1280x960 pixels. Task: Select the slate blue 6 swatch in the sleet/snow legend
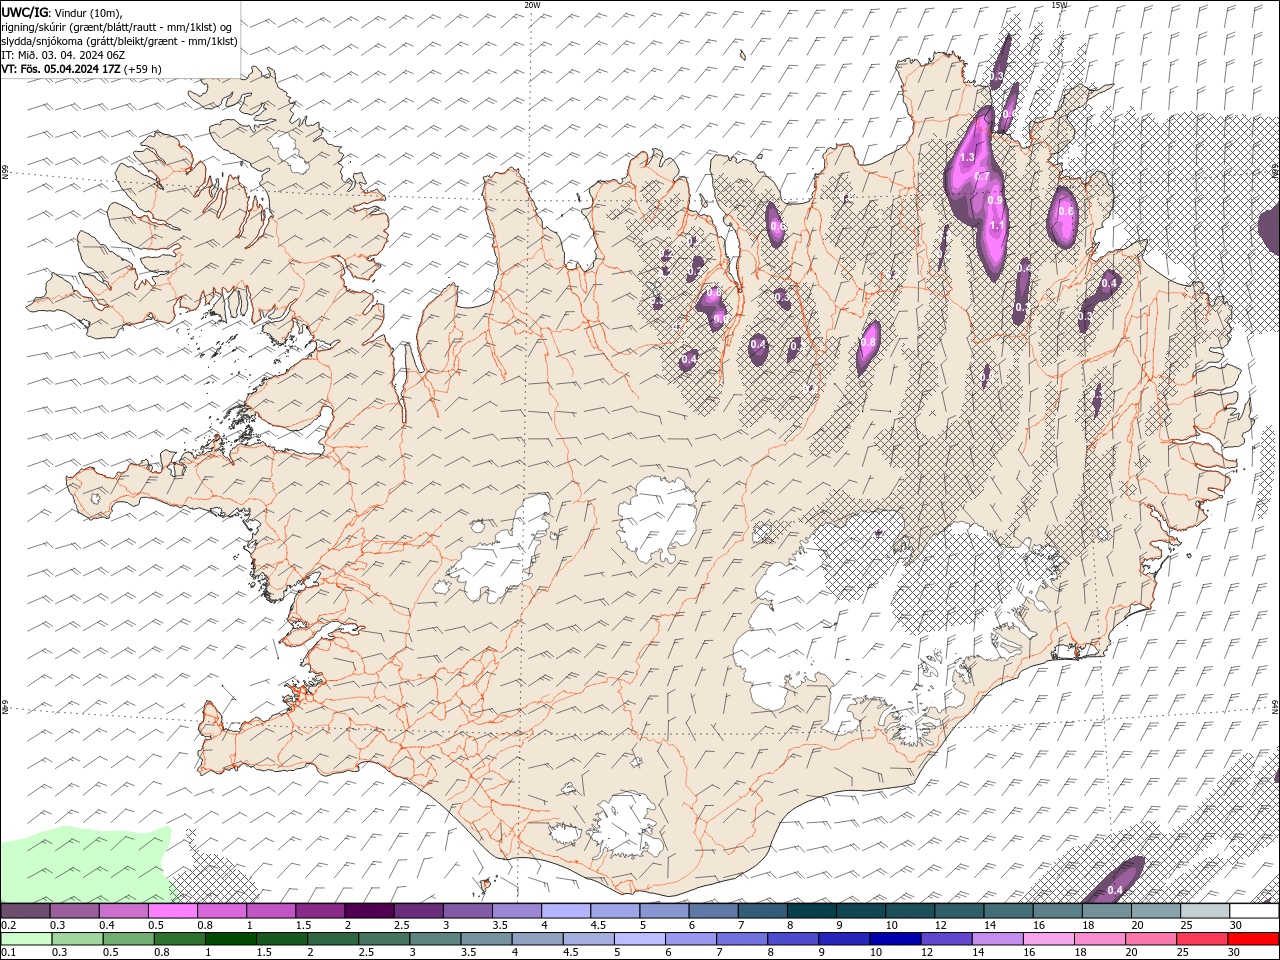712,911
